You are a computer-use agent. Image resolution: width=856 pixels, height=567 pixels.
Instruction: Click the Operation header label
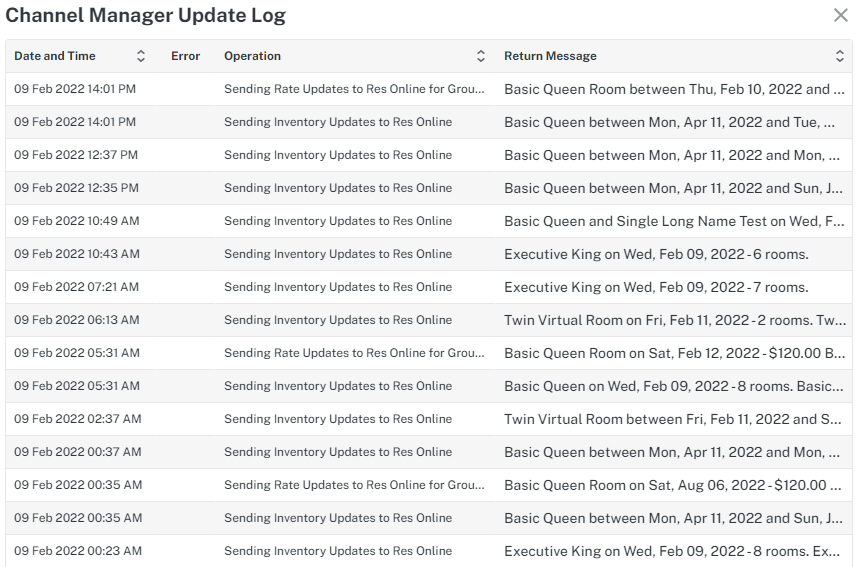[252, 56]
